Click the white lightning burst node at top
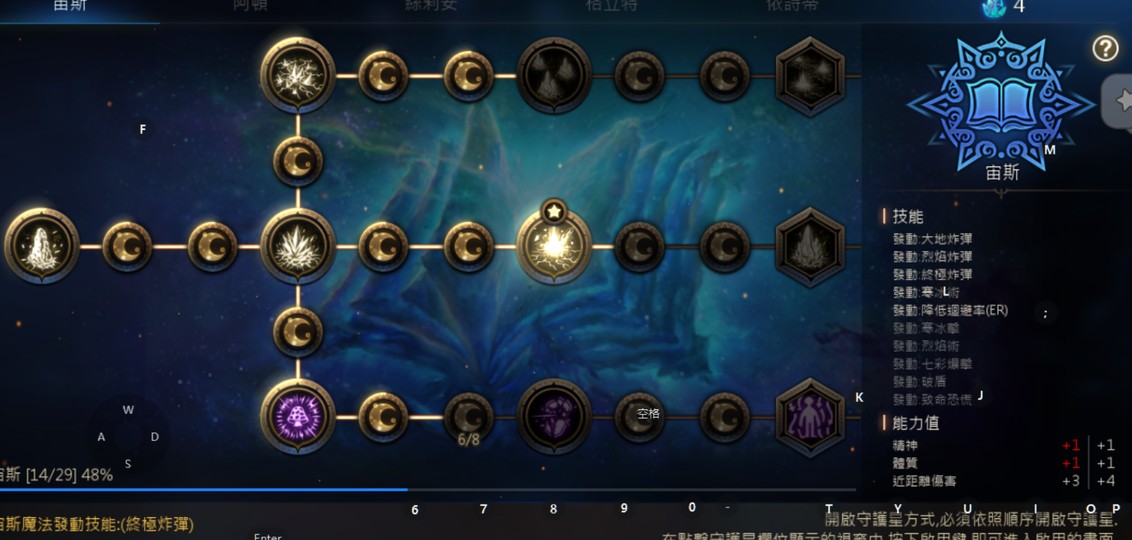The height and width of the screenshot is (540, 1132). tap(297, 75)
